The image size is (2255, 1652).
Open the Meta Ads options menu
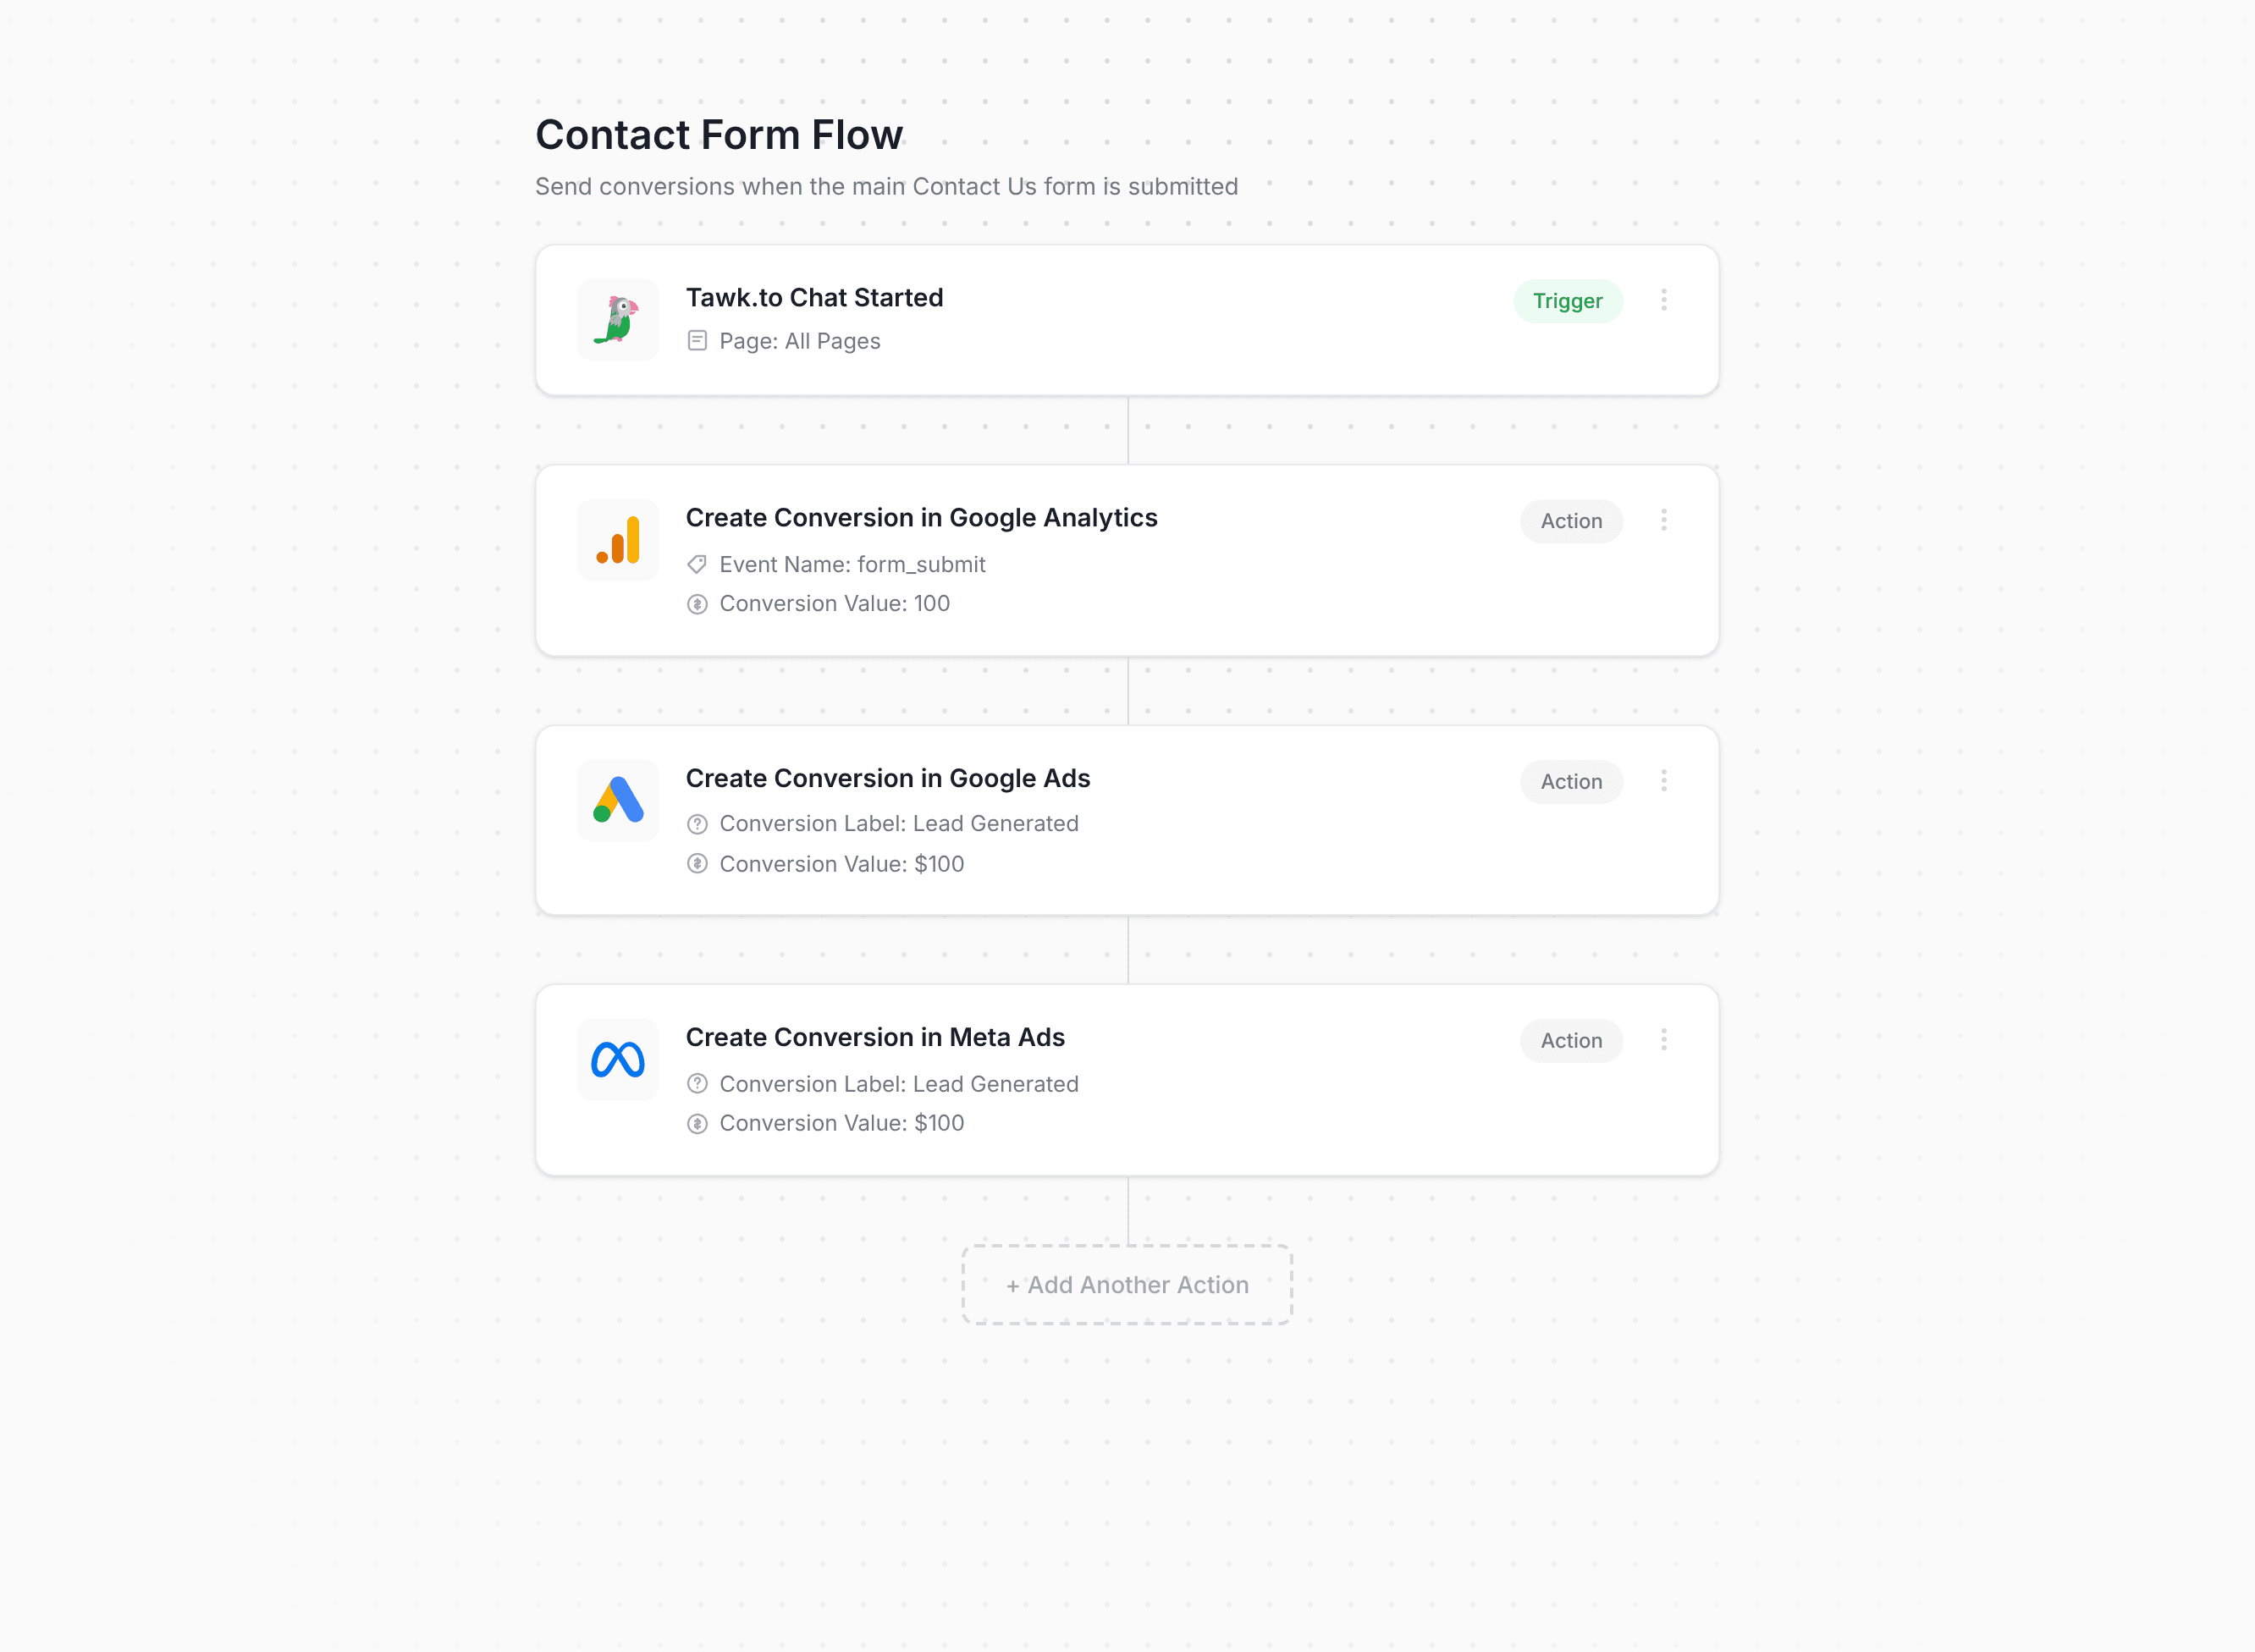pos(1664,1040)
